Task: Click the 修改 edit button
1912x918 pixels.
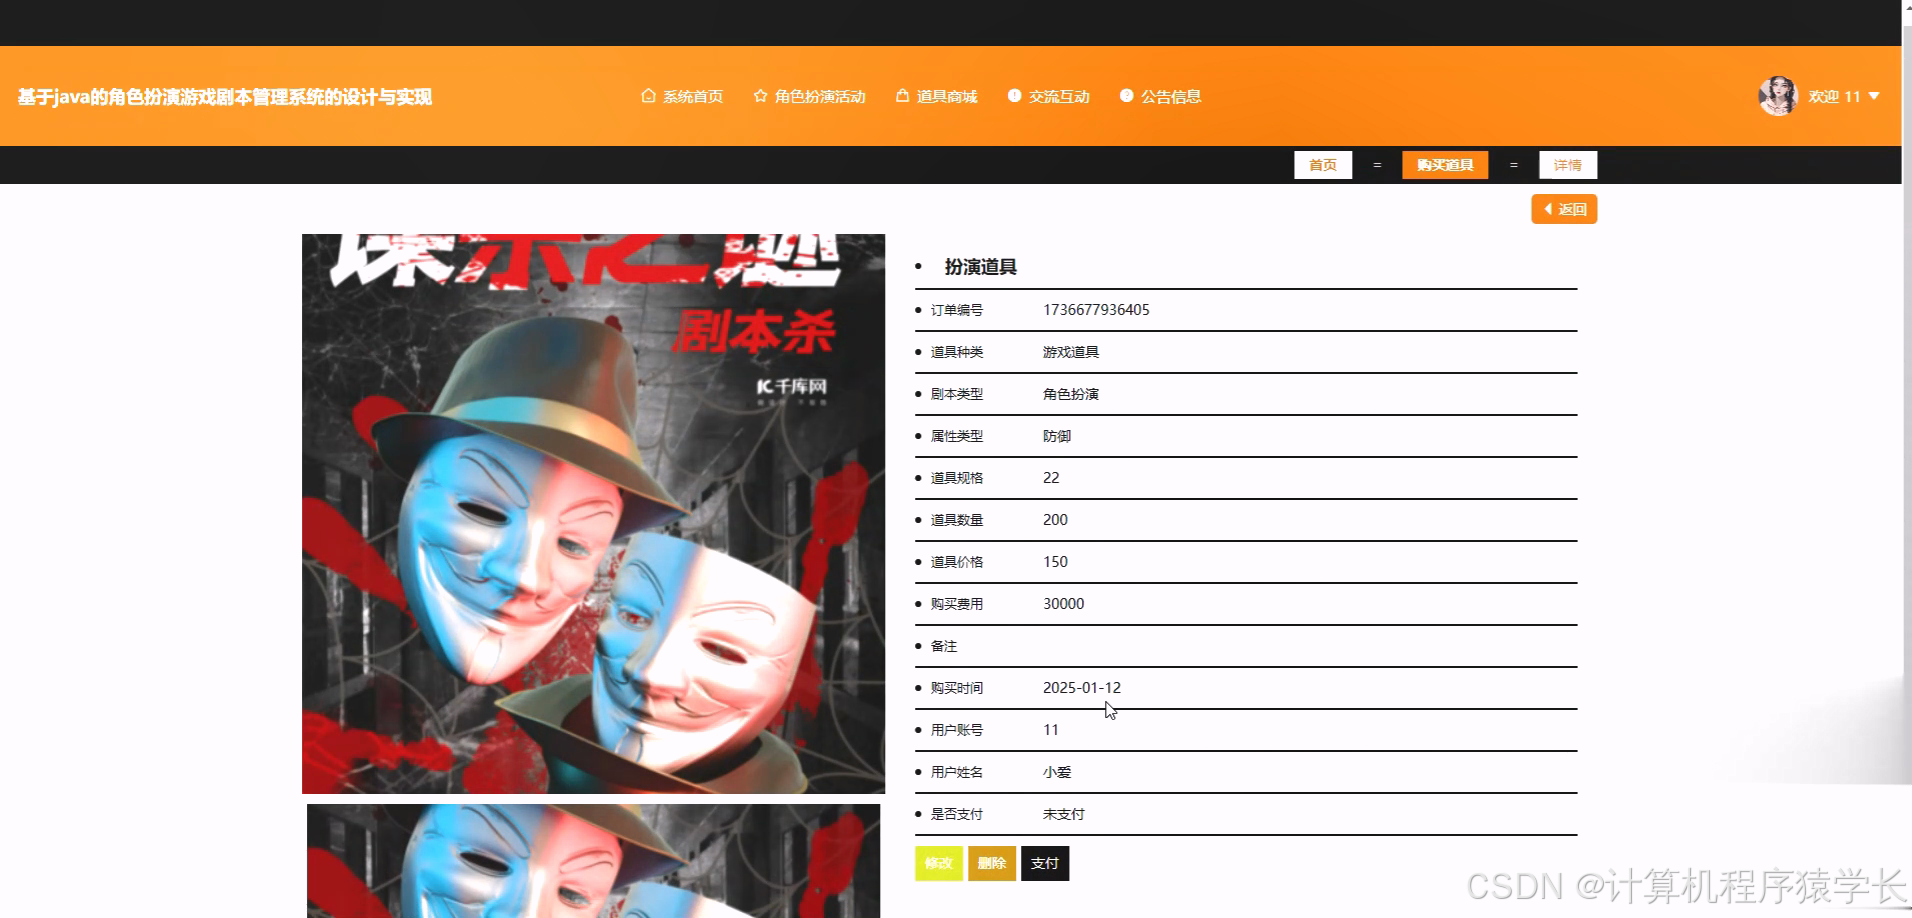Action: tap(938, 863)
